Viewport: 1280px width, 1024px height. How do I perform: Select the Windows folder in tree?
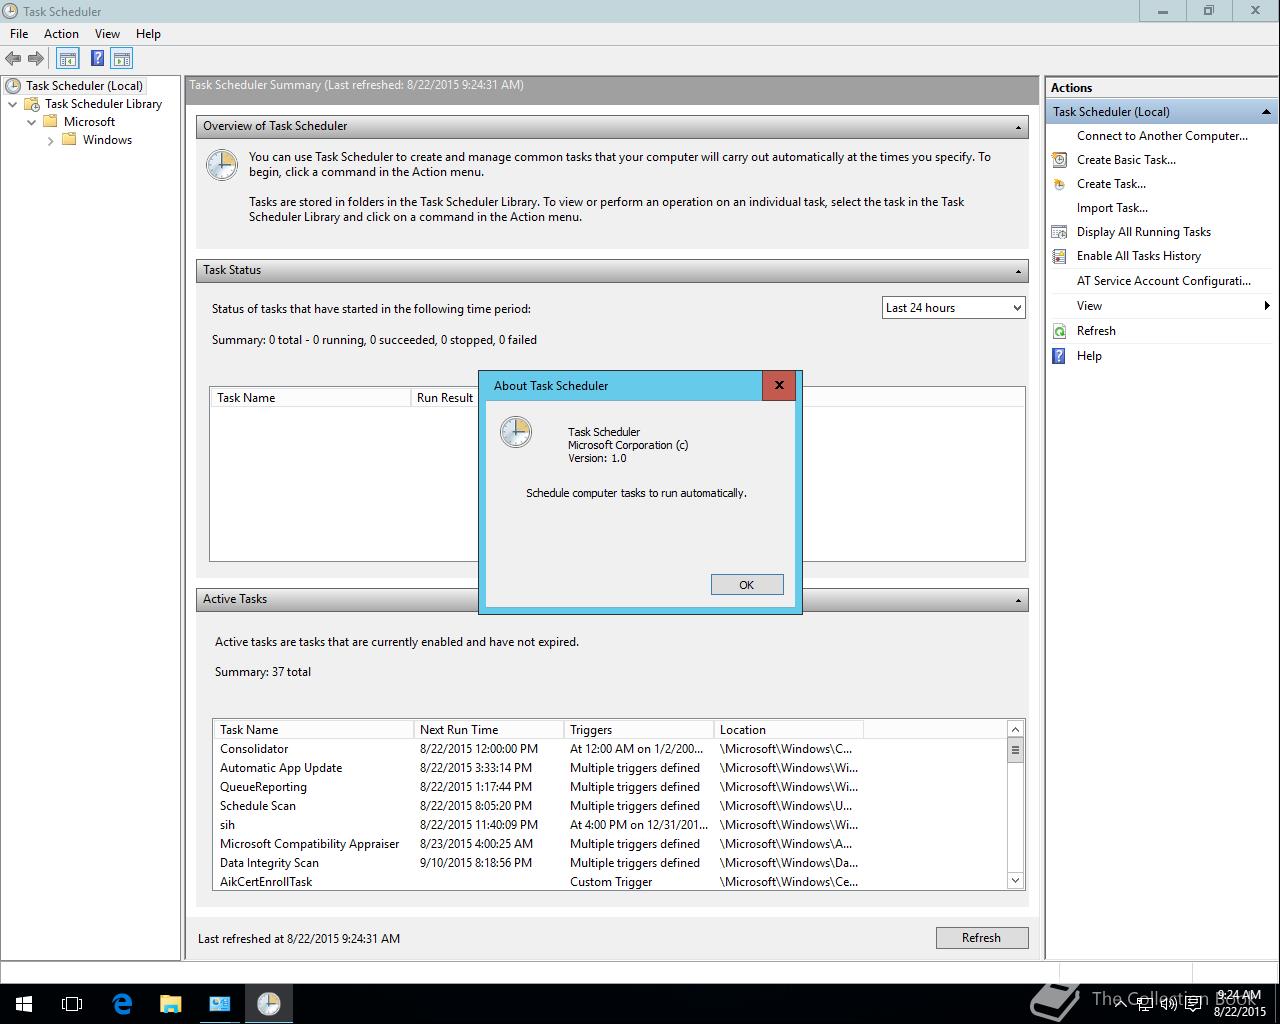107,140
